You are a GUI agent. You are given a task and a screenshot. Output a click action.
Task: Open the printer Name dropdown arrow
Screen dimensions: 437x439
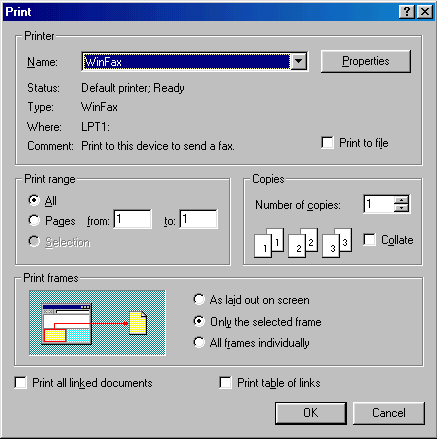click(299, 62)
